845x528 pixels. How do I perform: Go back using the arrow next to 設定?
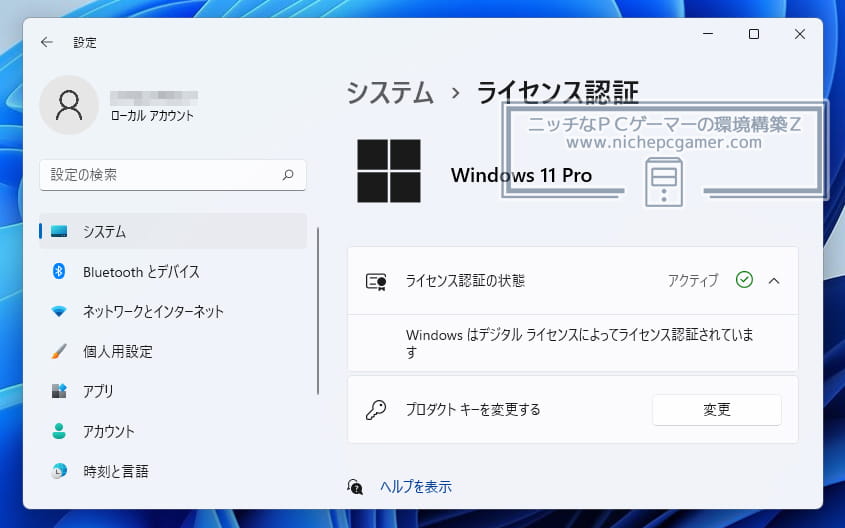pyautogui.click(x=47, y=42)
